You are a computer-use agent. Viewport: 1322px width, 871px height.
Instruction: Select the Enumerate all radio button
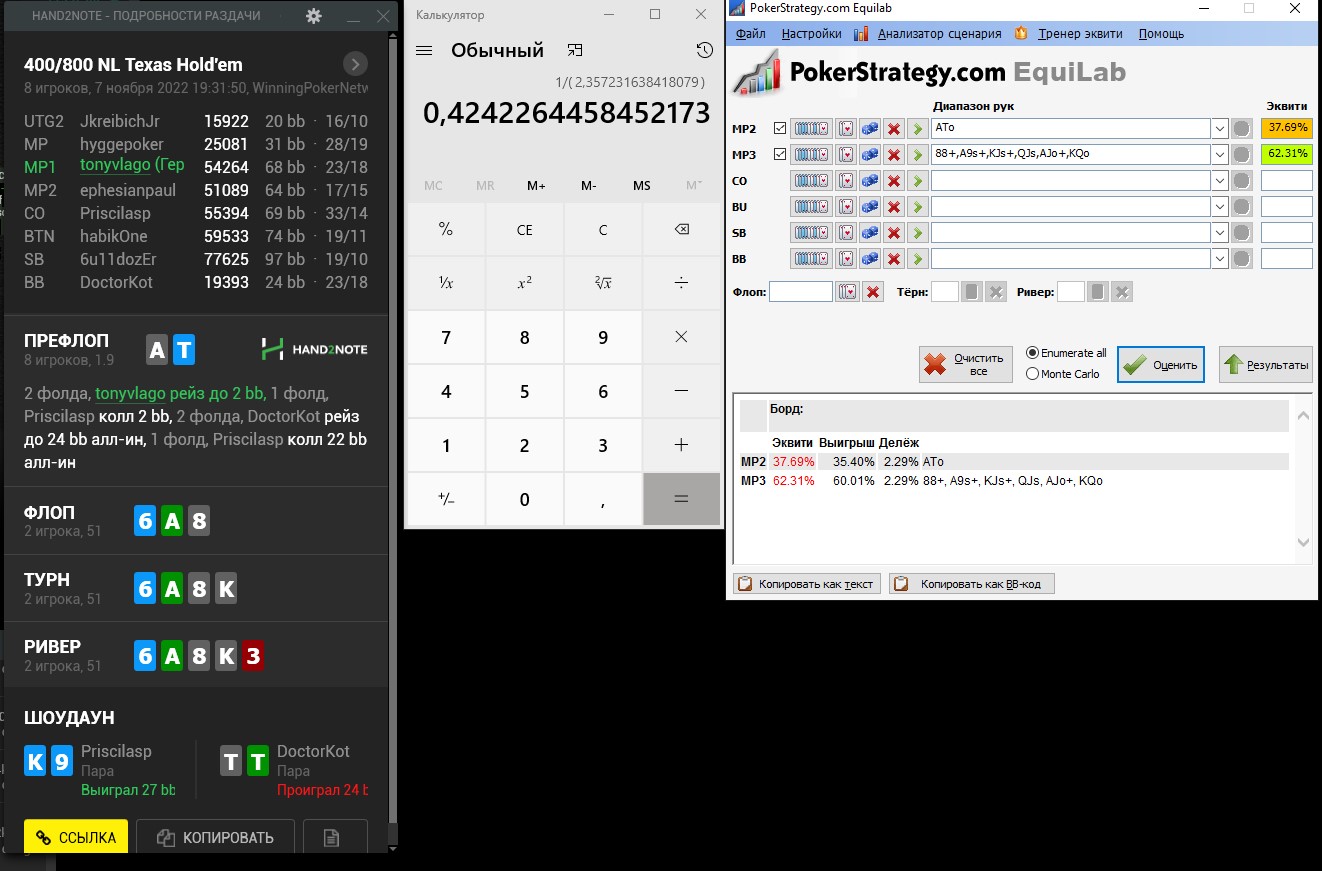point(1033,353)
